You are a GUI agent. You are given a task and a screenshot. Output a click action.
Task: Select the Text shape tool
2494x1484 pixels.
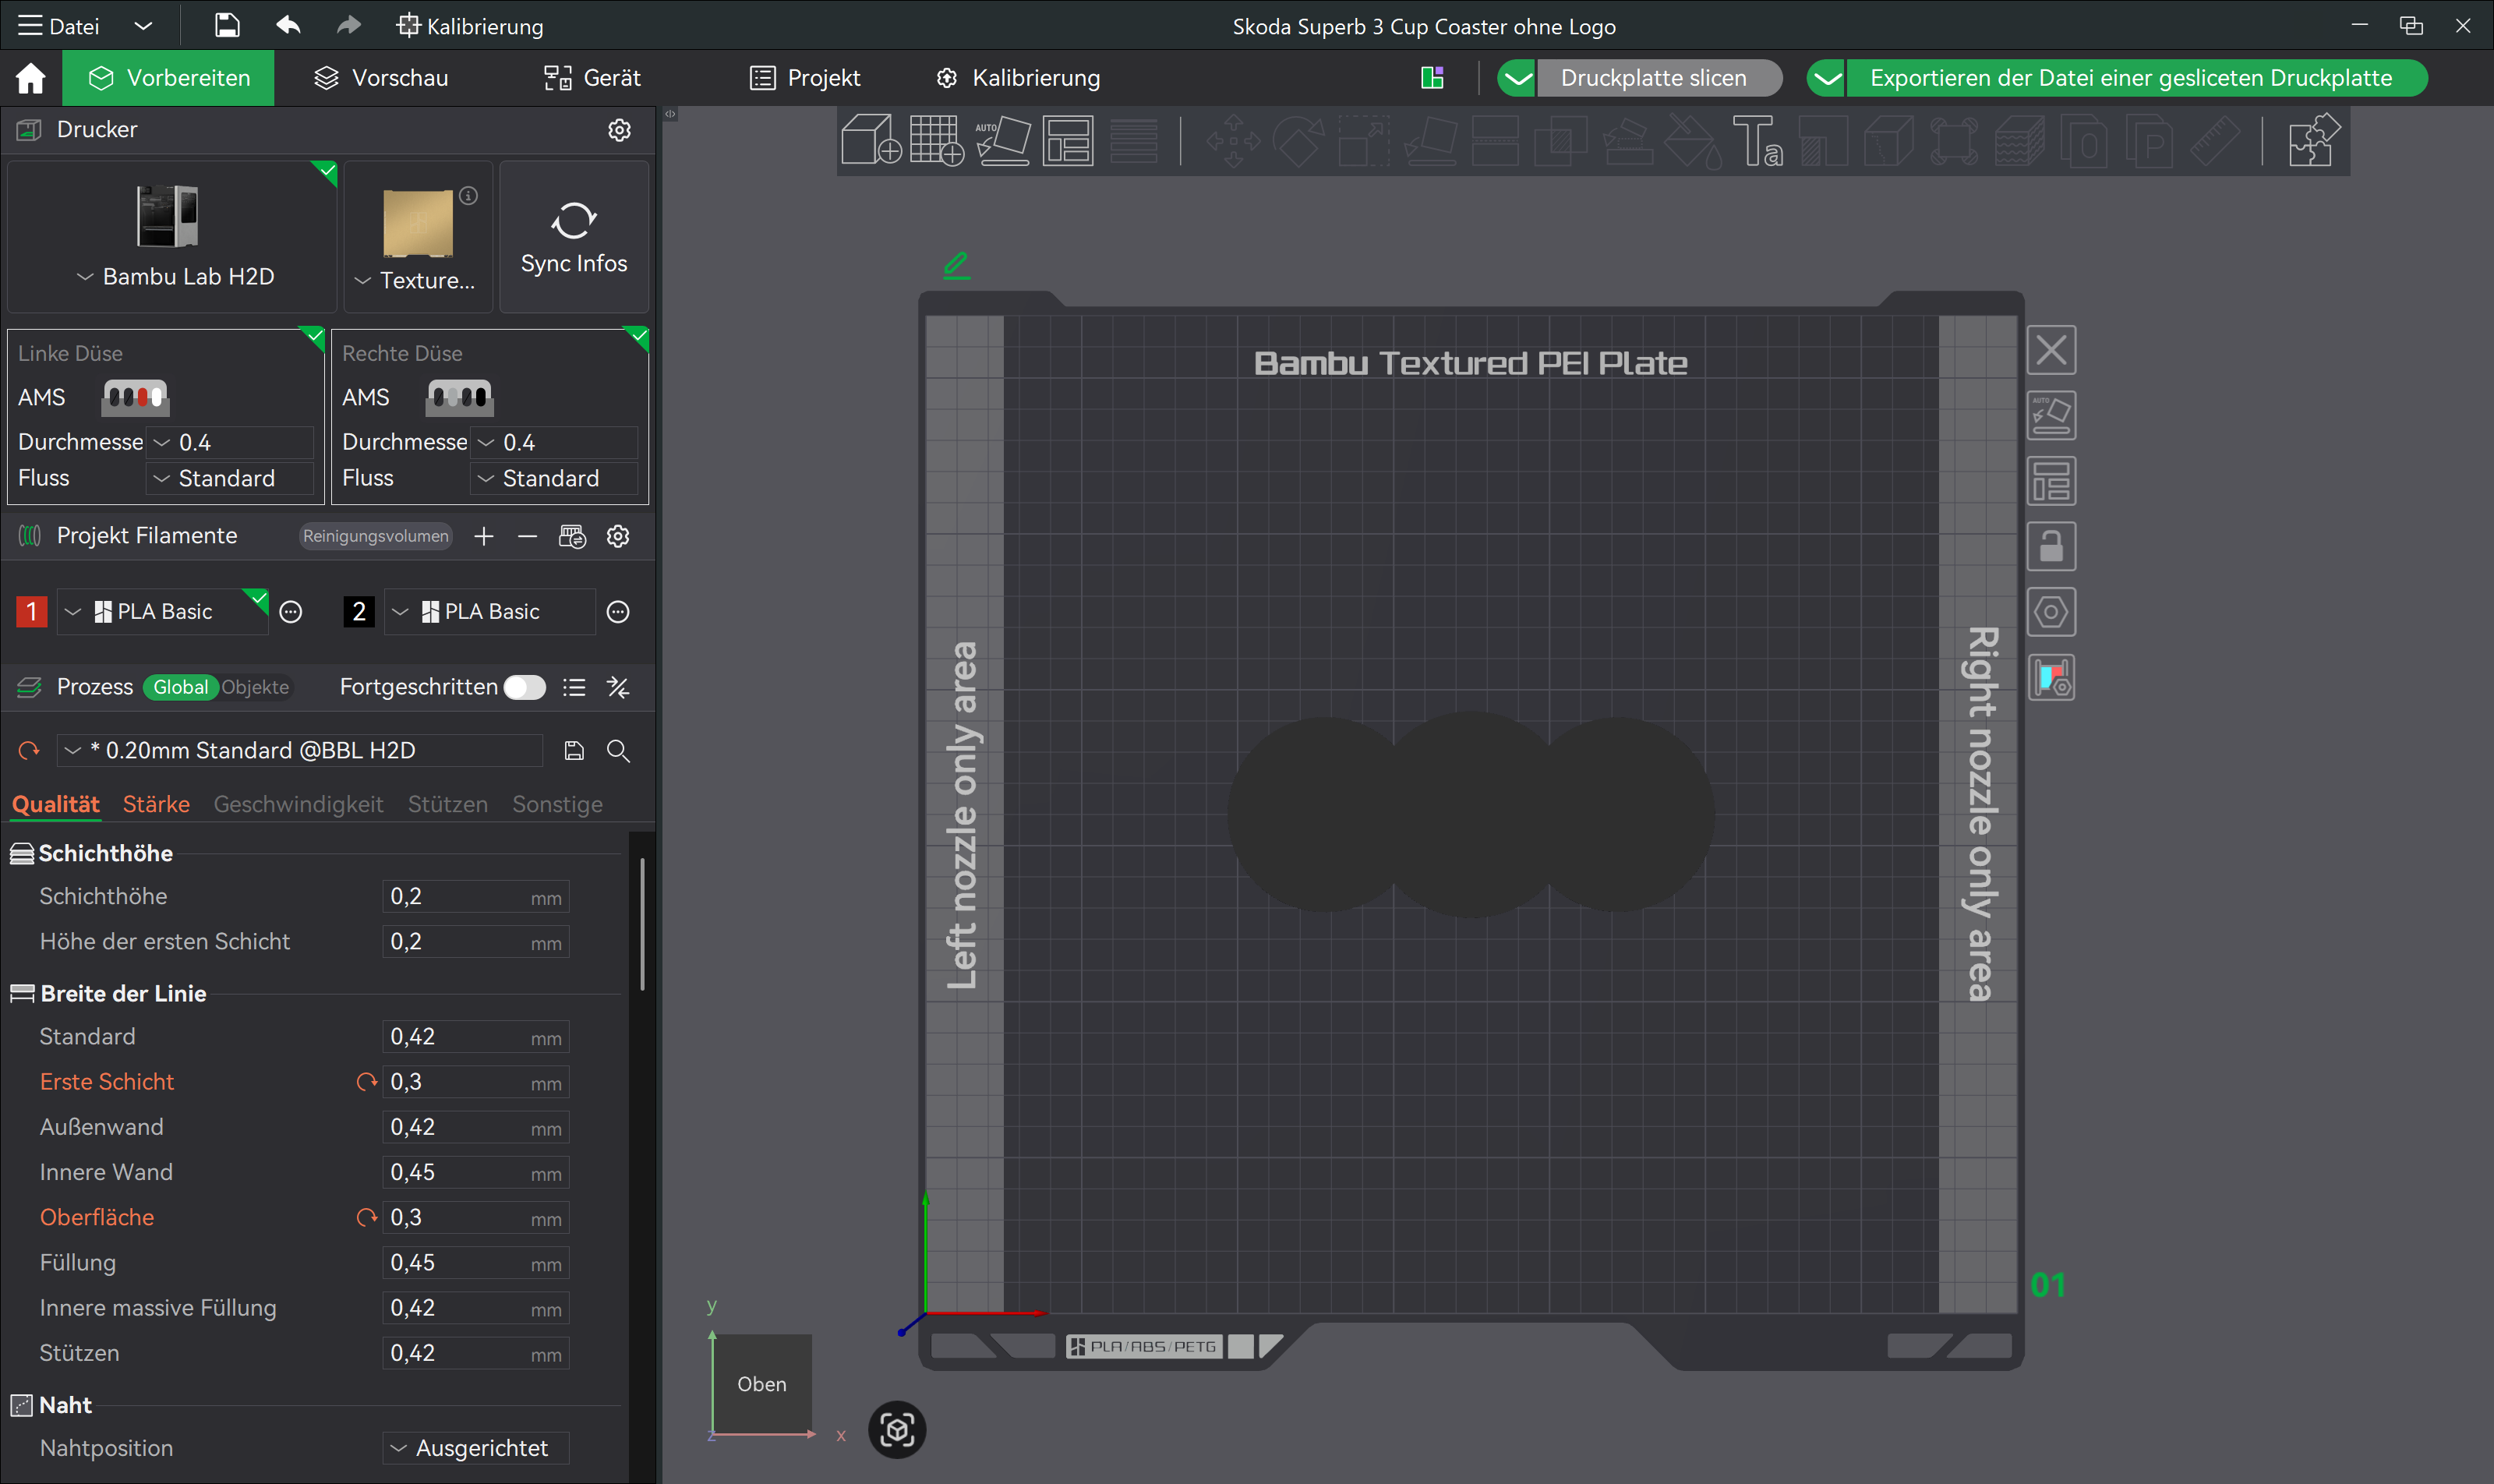pyautogui.click(x=1757, y=140)
